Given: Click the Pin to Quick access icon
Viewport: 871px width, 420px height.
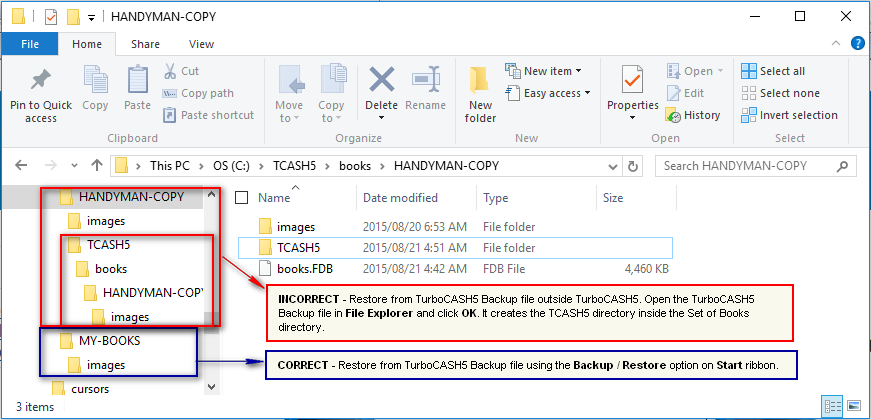Looking at the screenshot, I should pyautogui.click(x=41, y=81).
